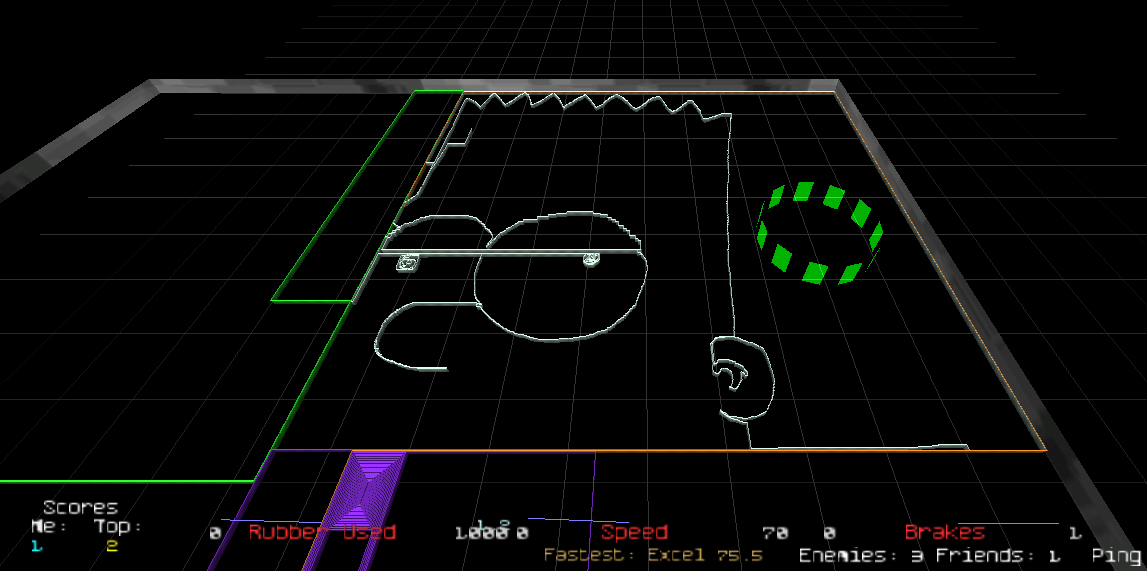Viewport: 1147px width, 571px height.
Task: Click the Scores heading
Action: coord(80,507)
